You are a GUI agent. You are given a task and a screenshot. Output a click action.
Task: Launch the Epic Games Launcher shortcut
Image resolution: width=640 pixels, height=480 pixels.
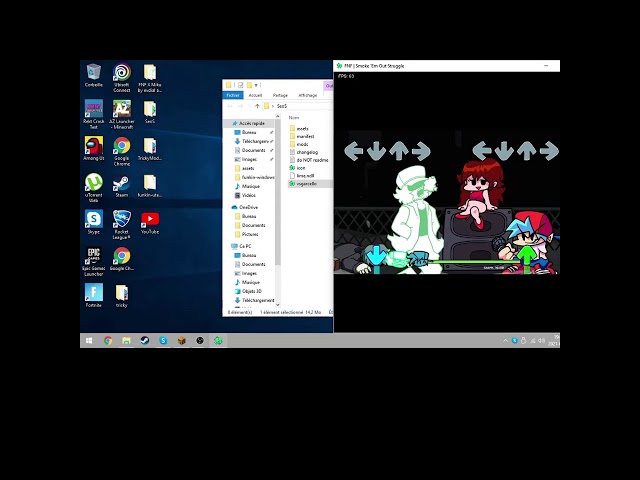(x=93, y=256)
